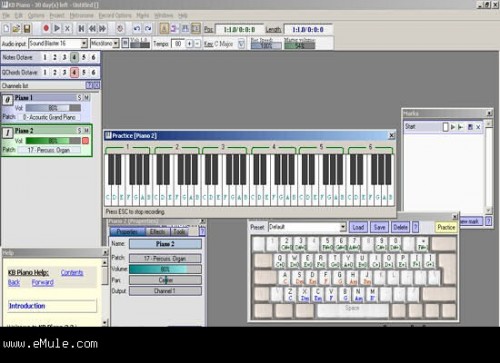Rewind using the double-left-arrow toolbar icon
This screenshot has height=363, width=500.
[x=92, y=29]
